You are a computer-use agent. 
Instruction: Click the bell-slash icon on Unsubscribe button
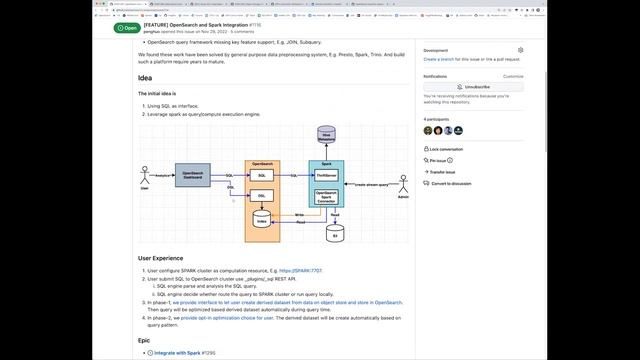(x=460, y=87)
